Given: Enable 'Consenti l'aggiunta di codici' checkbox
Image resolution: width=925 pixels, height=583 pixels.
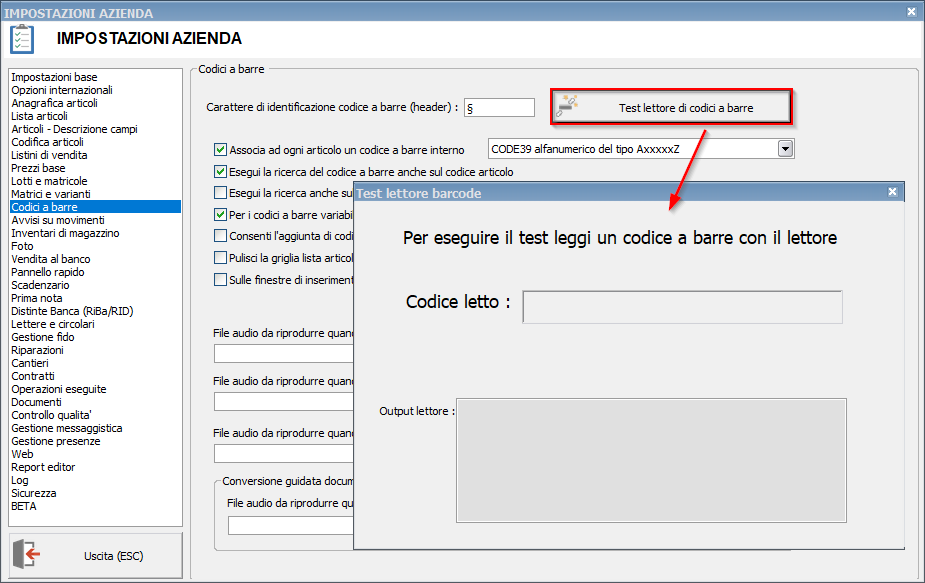Looking at the screenshot, I should click(221, 236).
